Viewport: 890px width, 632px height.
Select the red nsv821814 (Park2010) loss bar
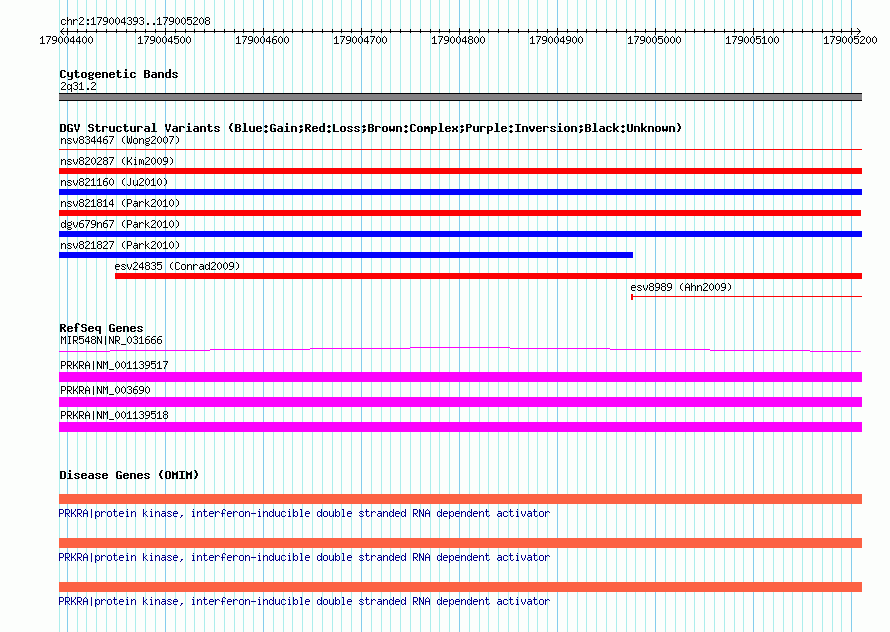click(x=460, y=213)
